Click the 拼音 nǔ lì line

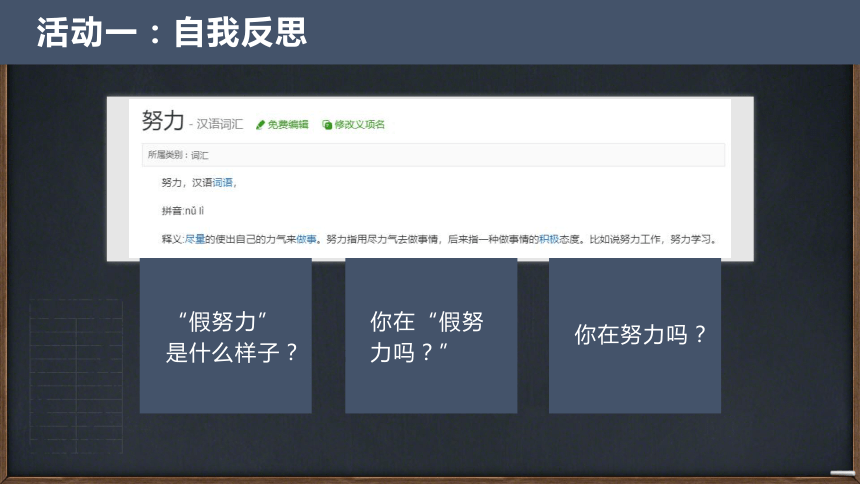(x=183, y=211)
